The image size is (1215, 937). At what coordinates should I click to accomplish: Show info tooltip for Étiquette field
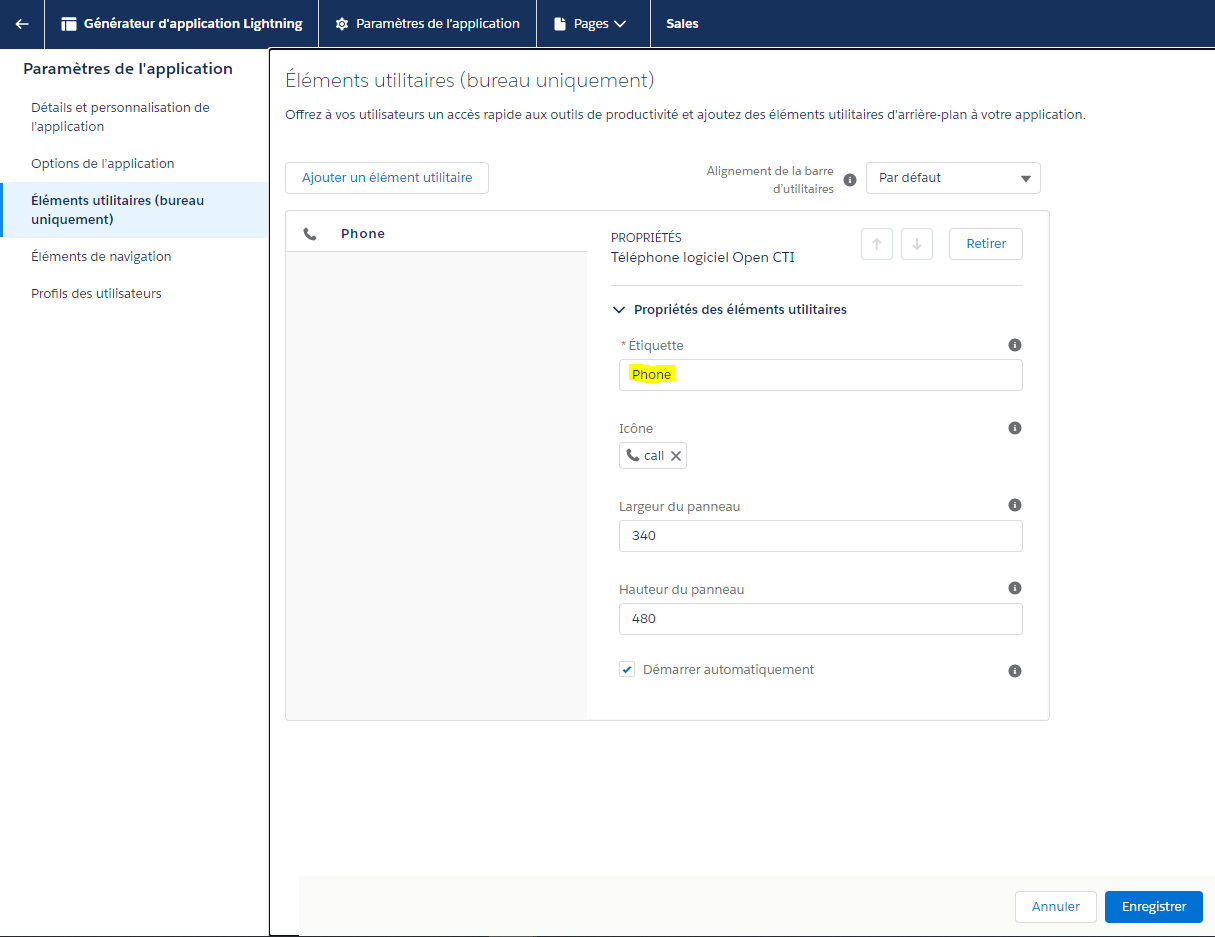point(1015,345)
